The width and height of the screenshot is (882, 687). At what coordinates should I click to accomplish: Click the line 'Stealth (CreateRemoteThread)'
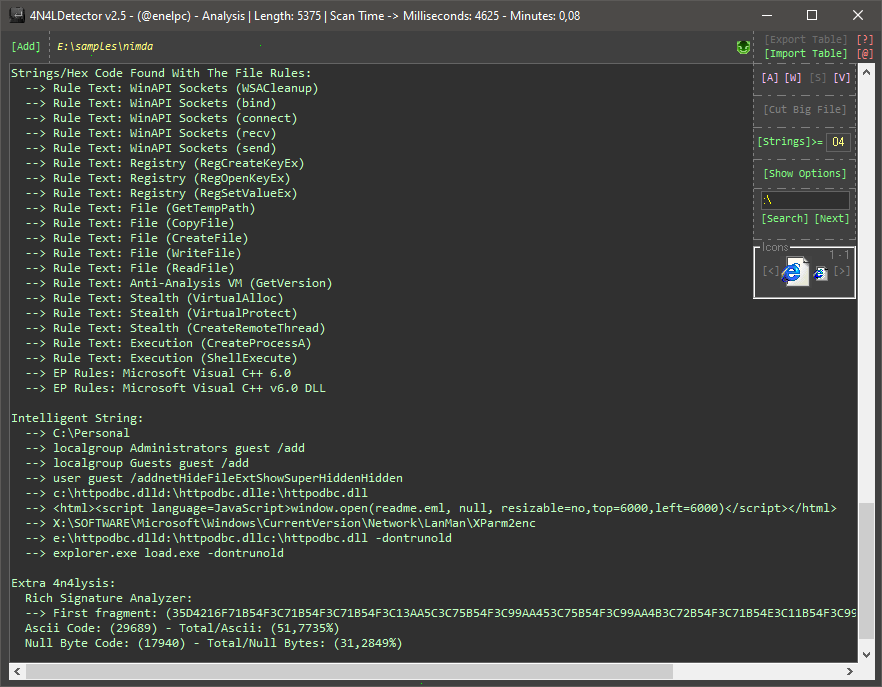pos(176,329)
